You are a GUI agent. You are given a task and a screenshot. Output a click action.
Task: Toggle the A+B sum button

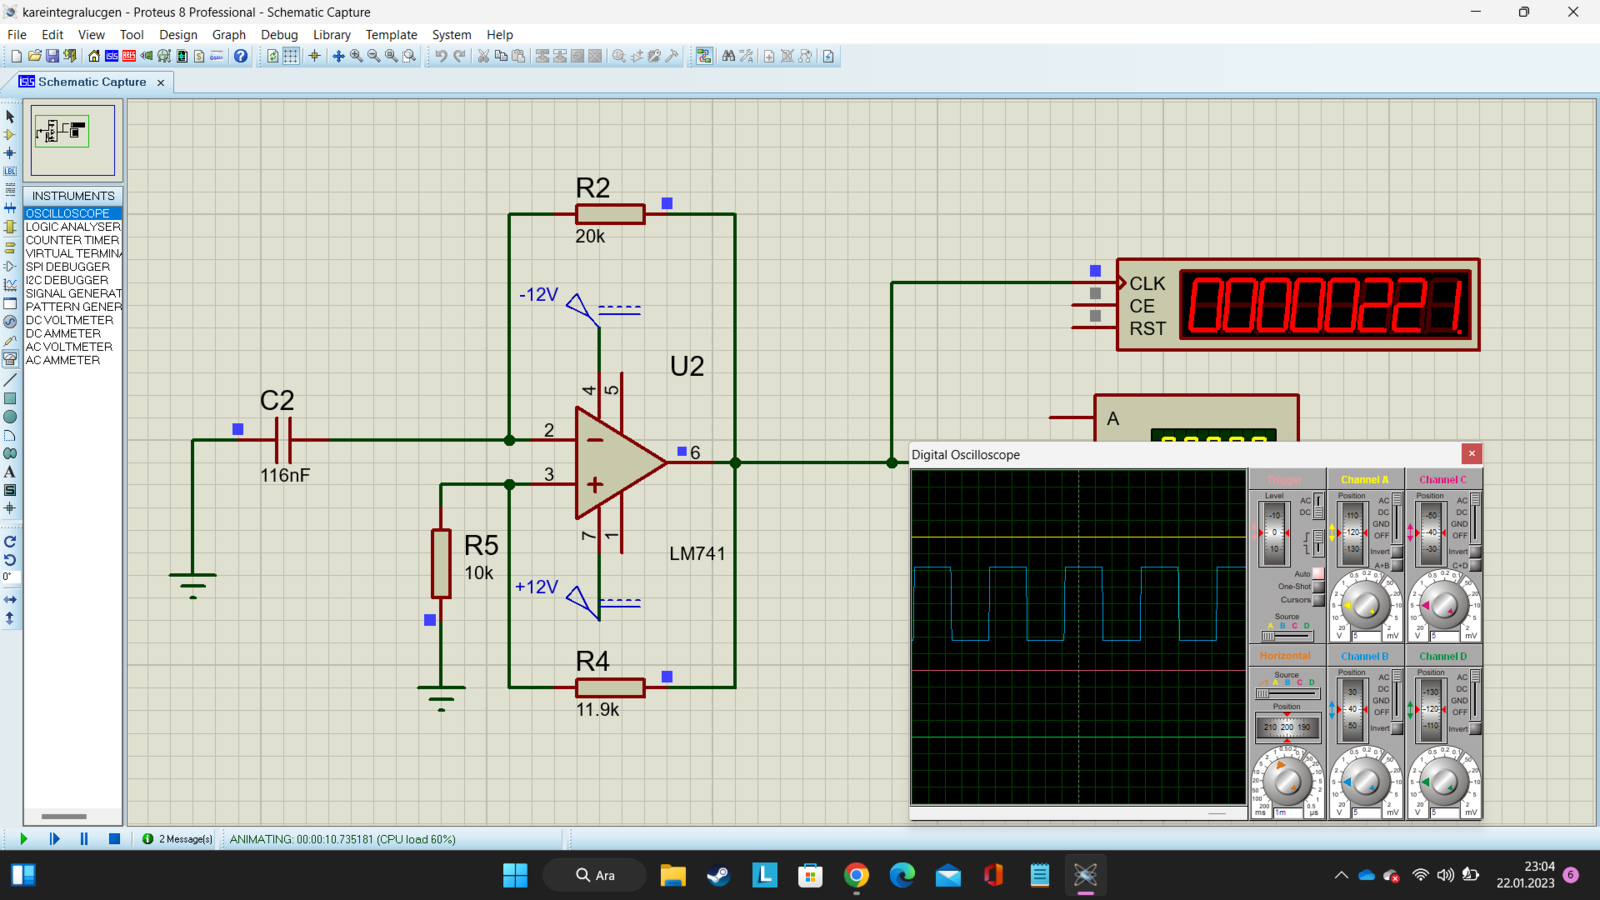[x=1397, y=565]
